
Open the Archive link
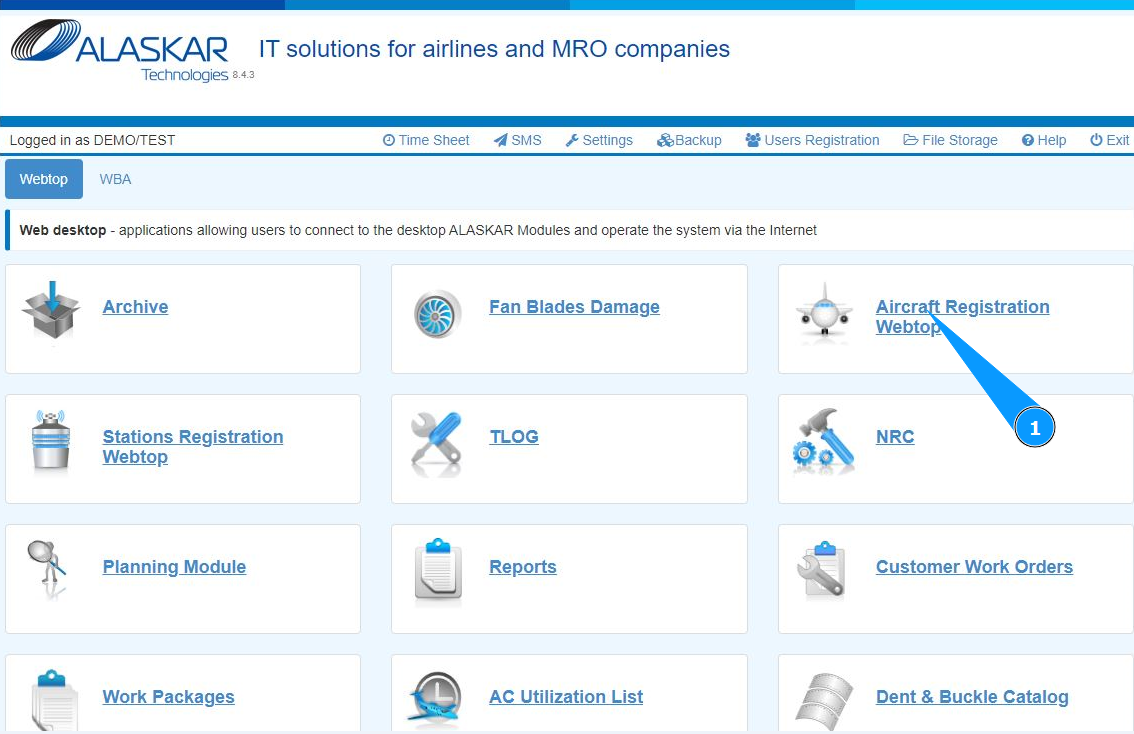[x=135, y=307]
